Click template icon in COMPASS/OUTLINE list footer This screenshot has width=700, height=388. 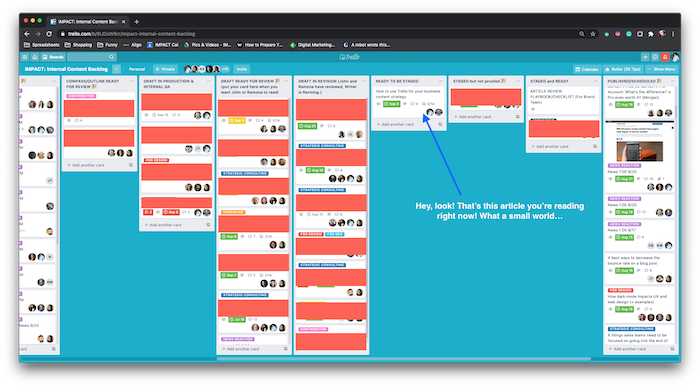[131, 165]
